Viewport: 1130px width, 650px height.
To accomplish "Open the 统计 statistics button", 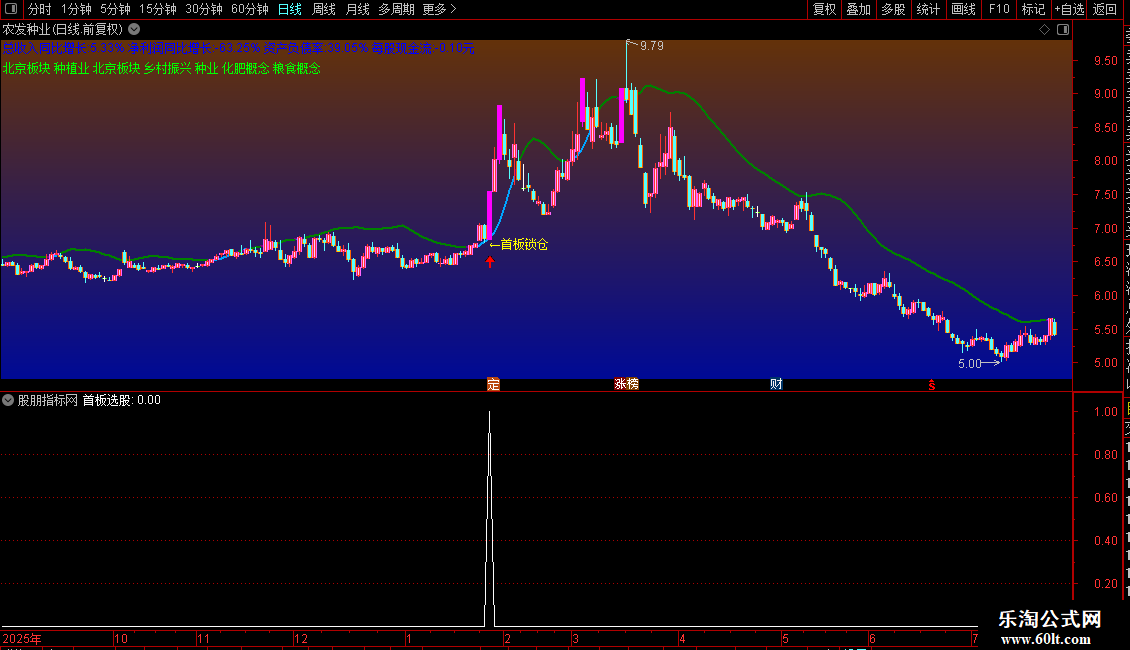I will 928,9.
